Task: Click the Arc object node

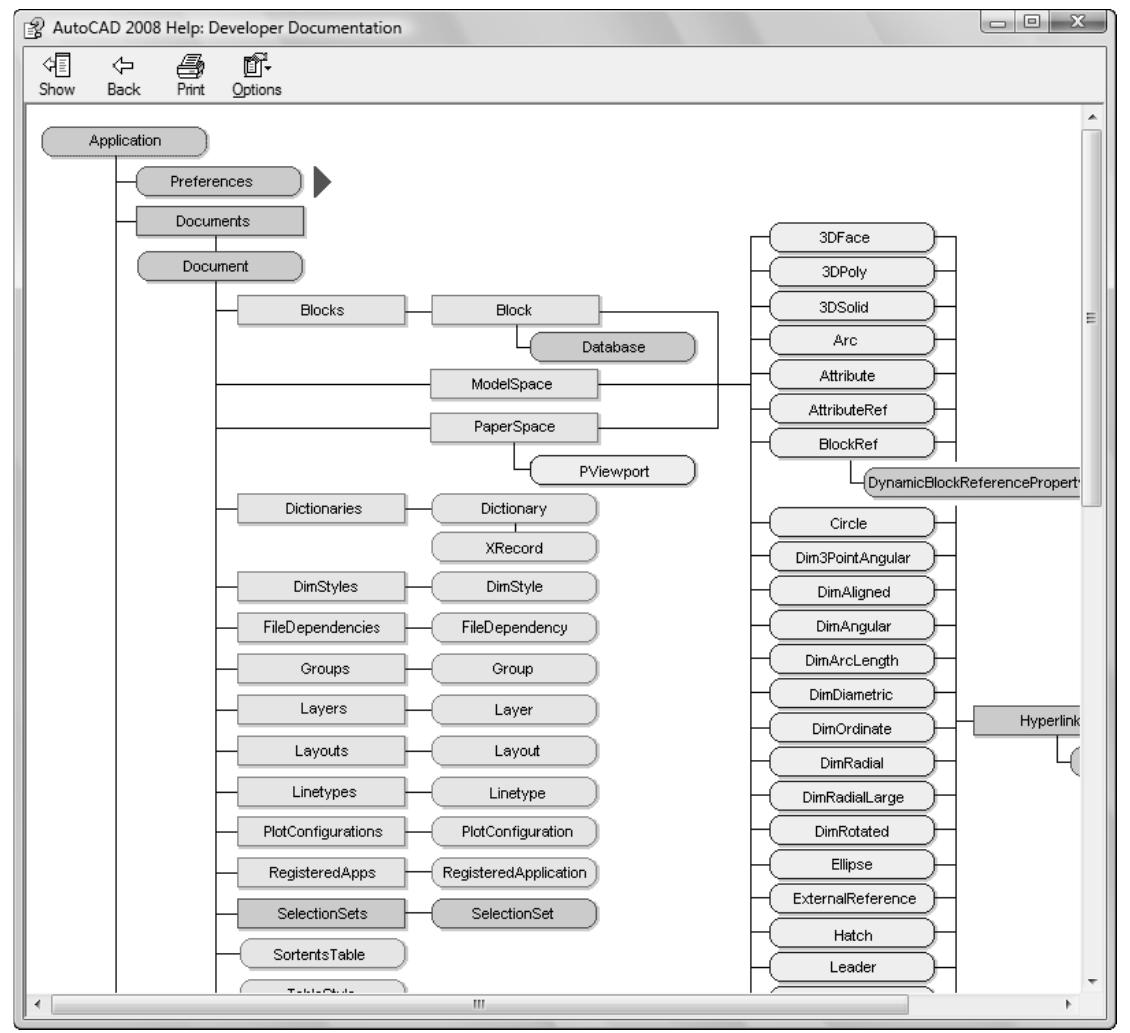Action: point(851,340)
